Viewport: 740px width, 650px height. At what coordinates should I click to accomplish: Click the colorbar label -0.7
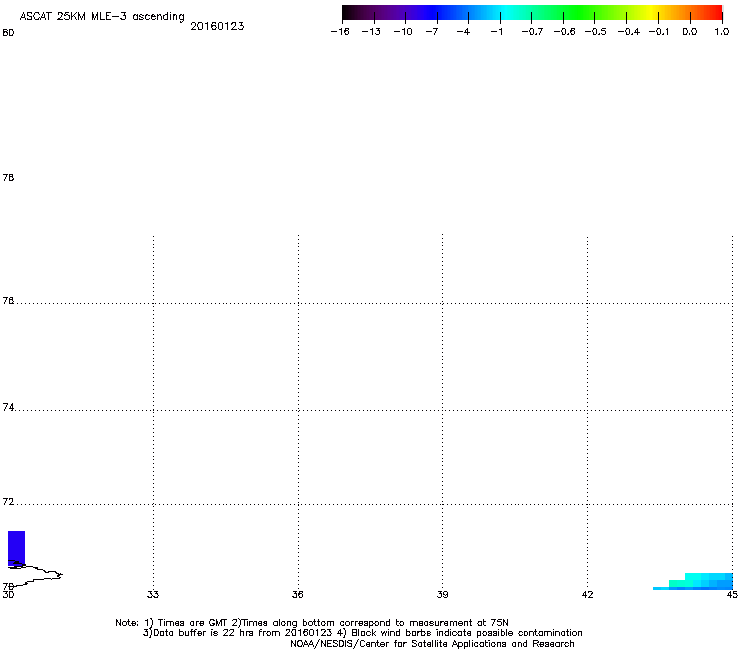(532, 32)
